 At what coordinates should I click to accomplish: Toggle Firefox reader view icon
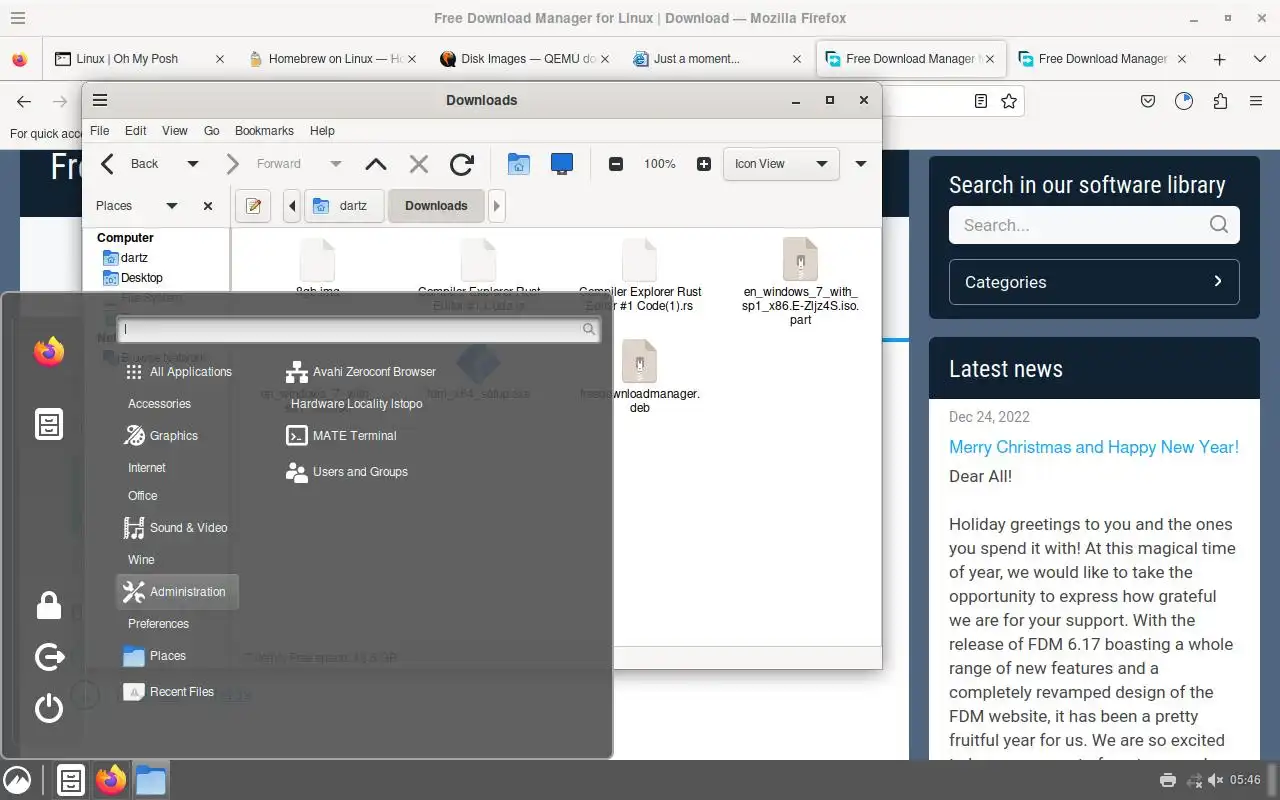coord(981,101)
